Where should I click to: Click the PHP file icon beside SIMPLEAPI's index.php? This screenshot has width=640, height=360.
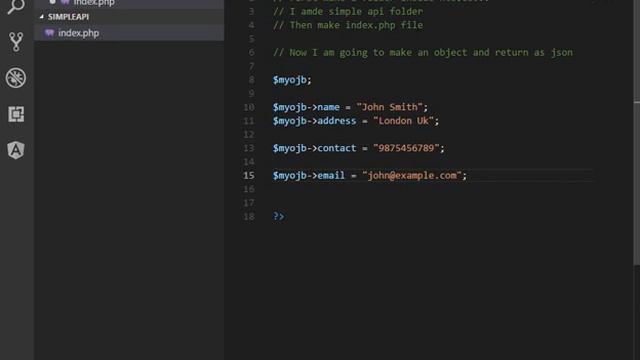pos(49,33)
